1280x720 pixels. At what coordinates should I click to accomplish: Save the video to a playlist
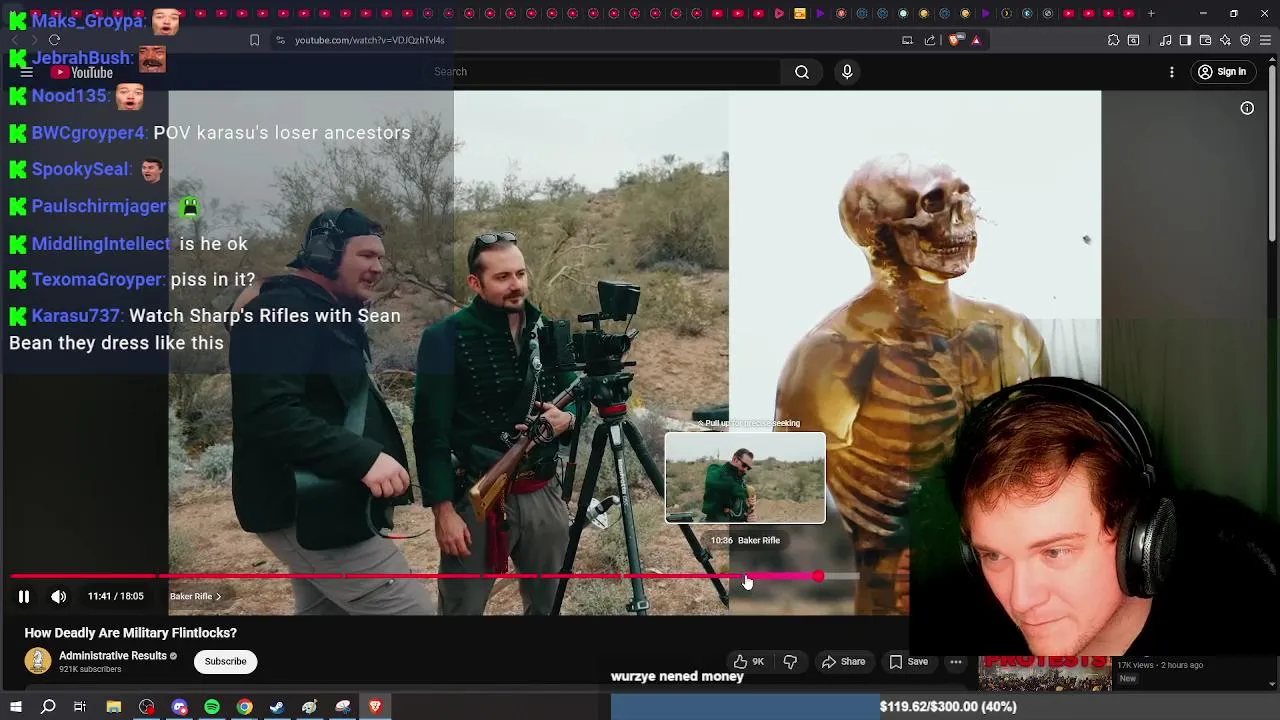pos(908,661)
